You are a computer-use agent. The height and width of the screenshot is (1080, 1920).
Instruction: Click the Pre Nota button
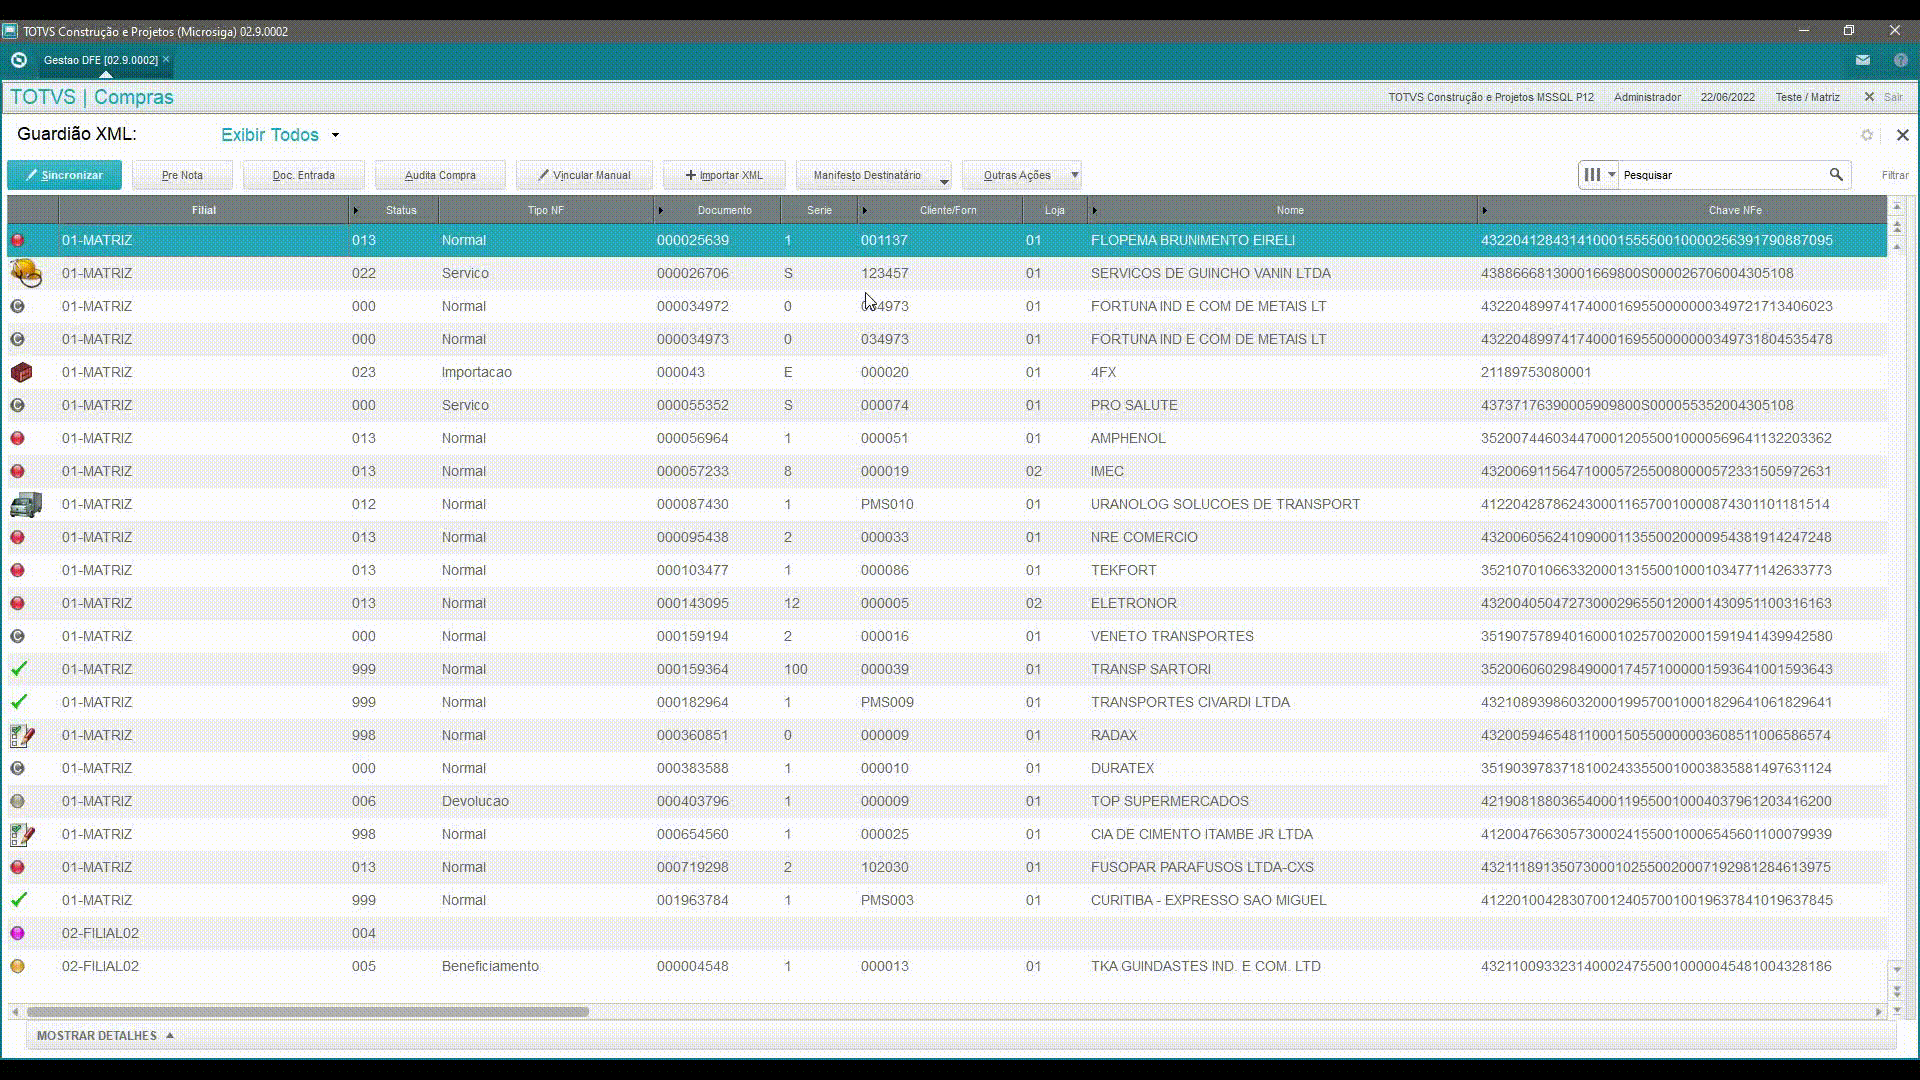tap(182, 175)
